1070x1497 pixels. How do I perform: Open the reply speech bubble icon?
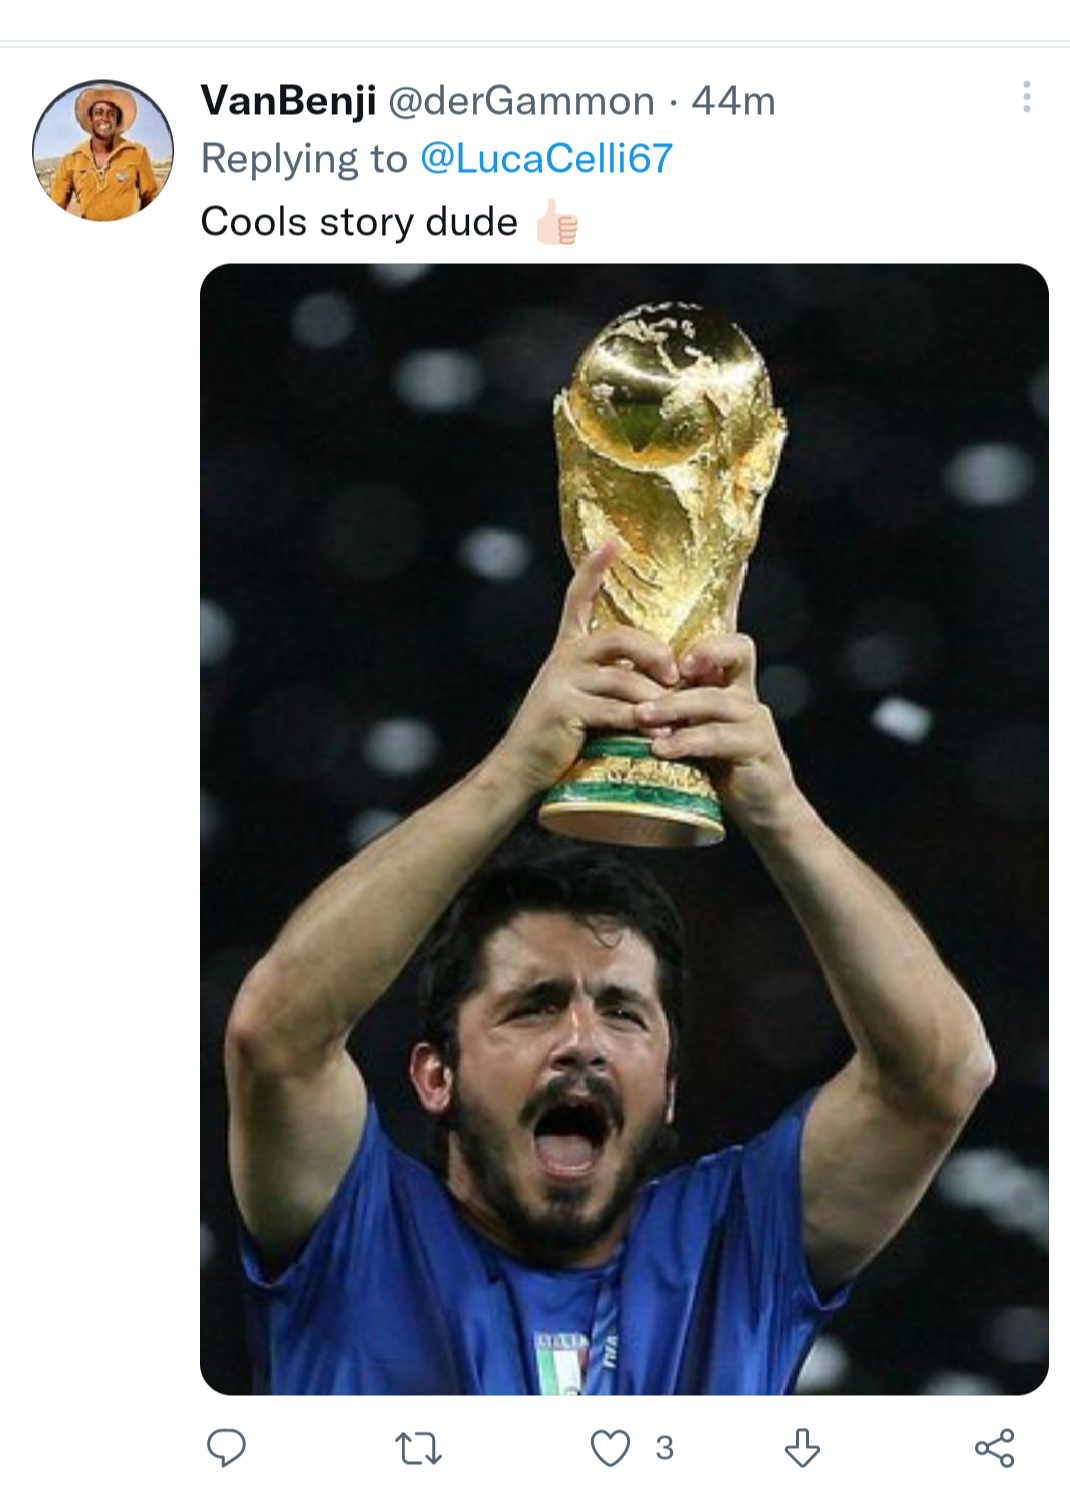click(226, 1447)
